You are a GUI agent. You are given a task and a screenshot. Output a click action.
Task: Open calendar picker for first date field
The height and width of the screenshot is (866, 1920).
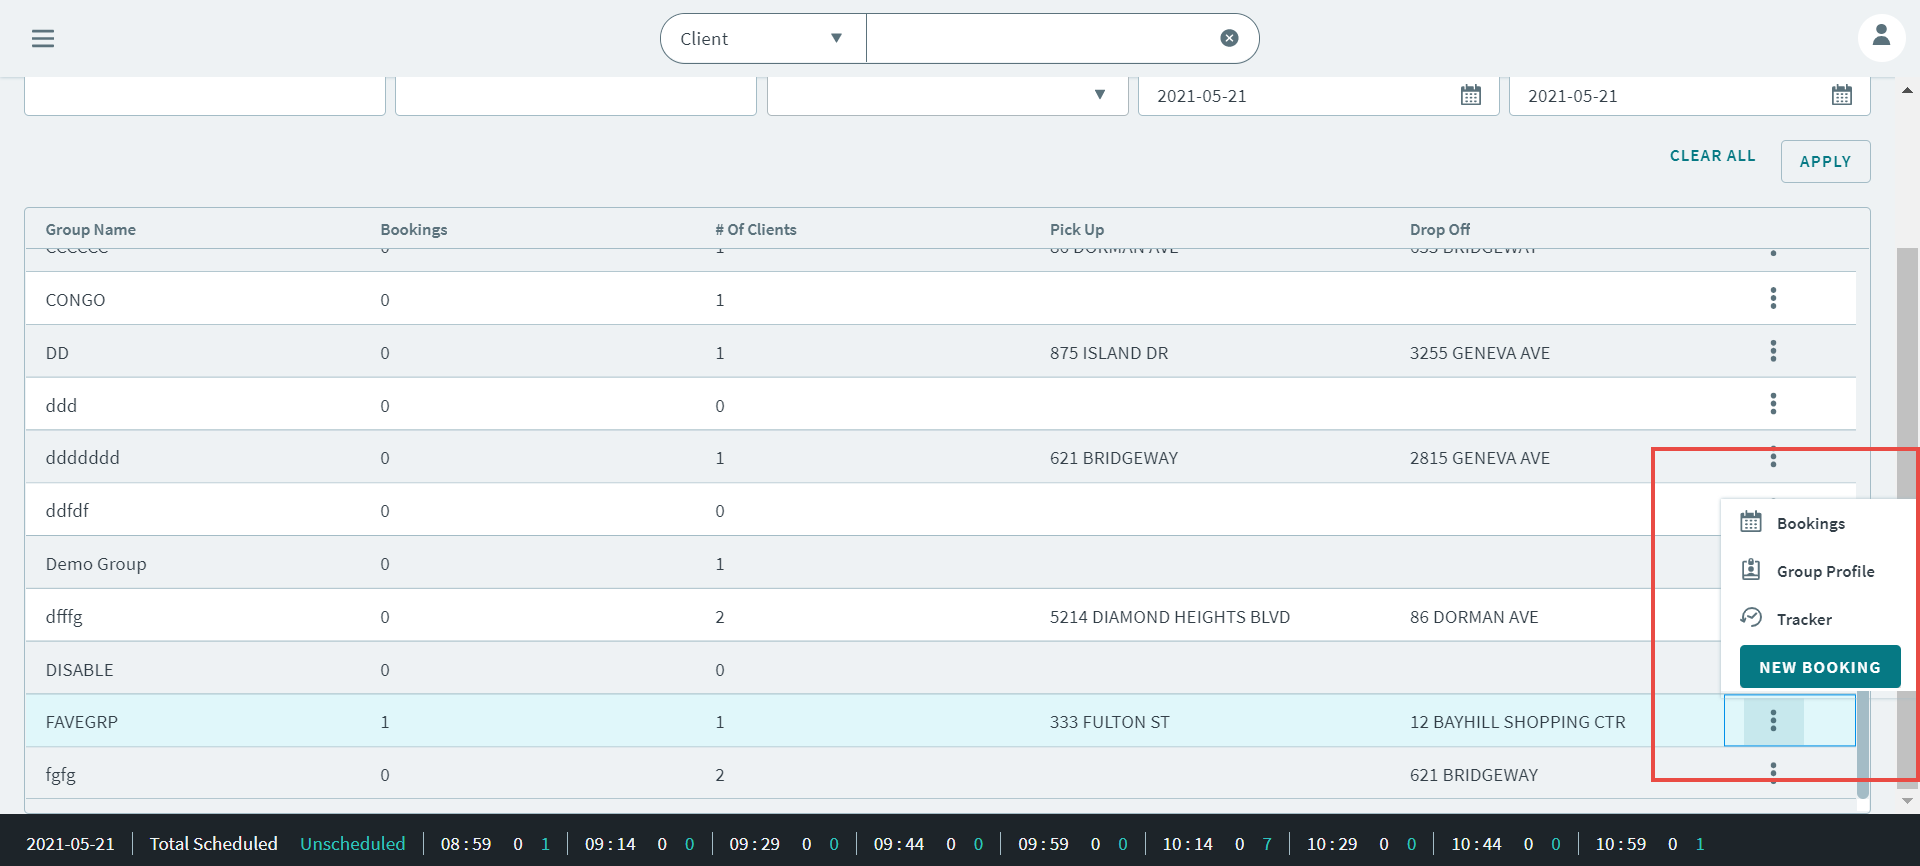(1470, 96)
